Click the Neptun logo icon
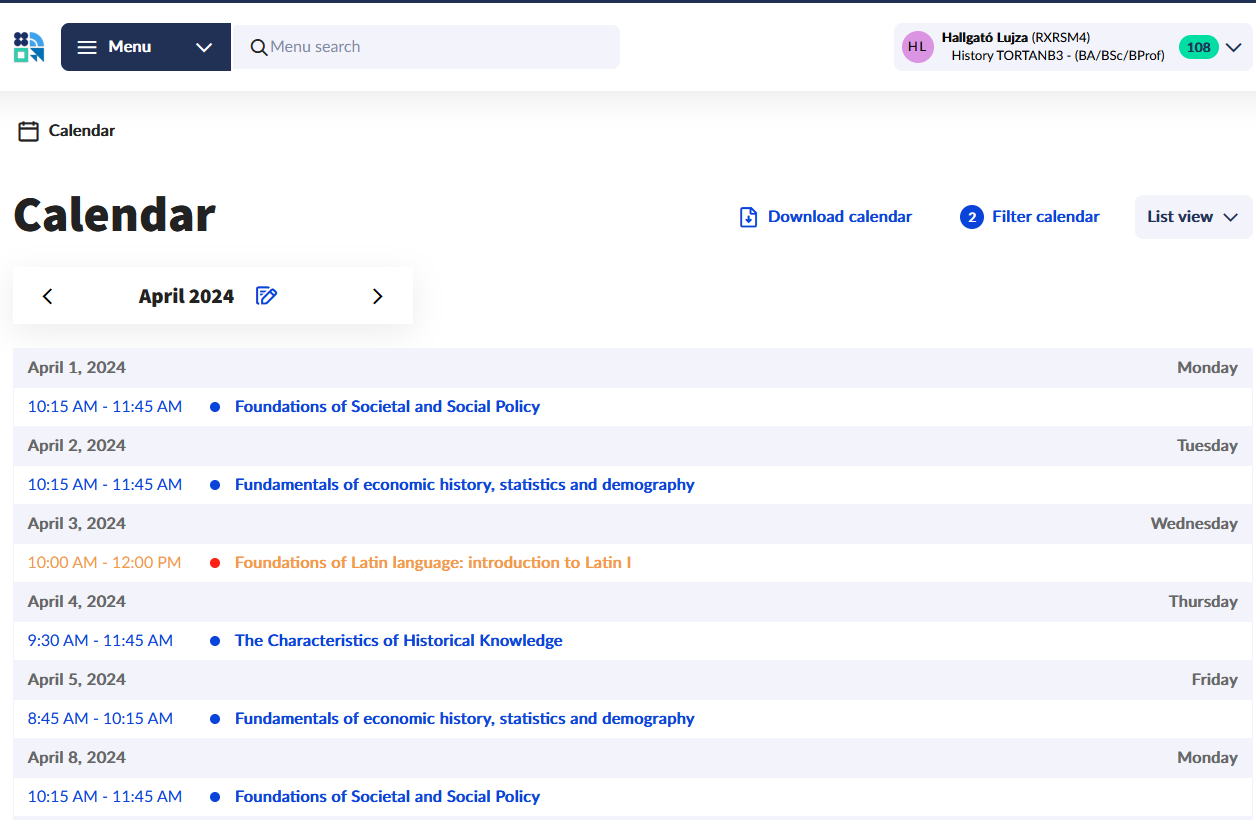 tap(29, 47)
